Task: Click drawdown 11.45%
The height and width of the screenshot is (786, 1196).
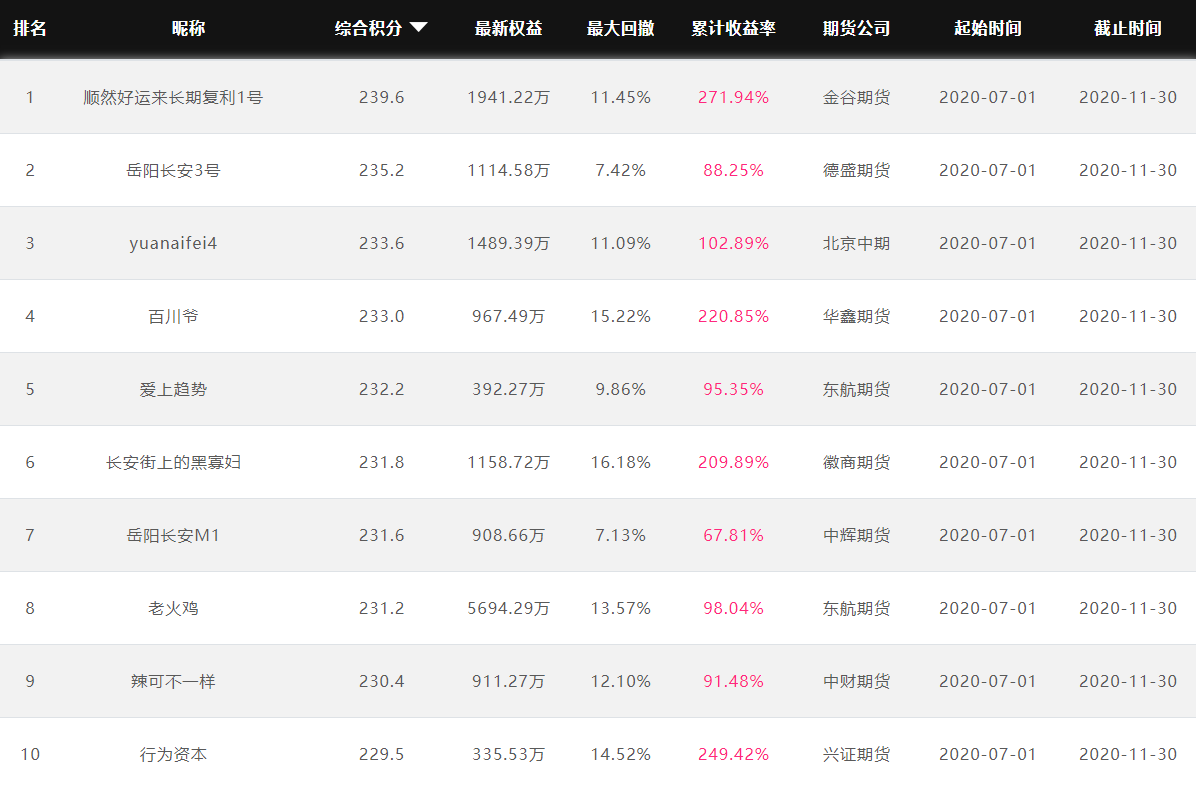Action: point(620,98)
